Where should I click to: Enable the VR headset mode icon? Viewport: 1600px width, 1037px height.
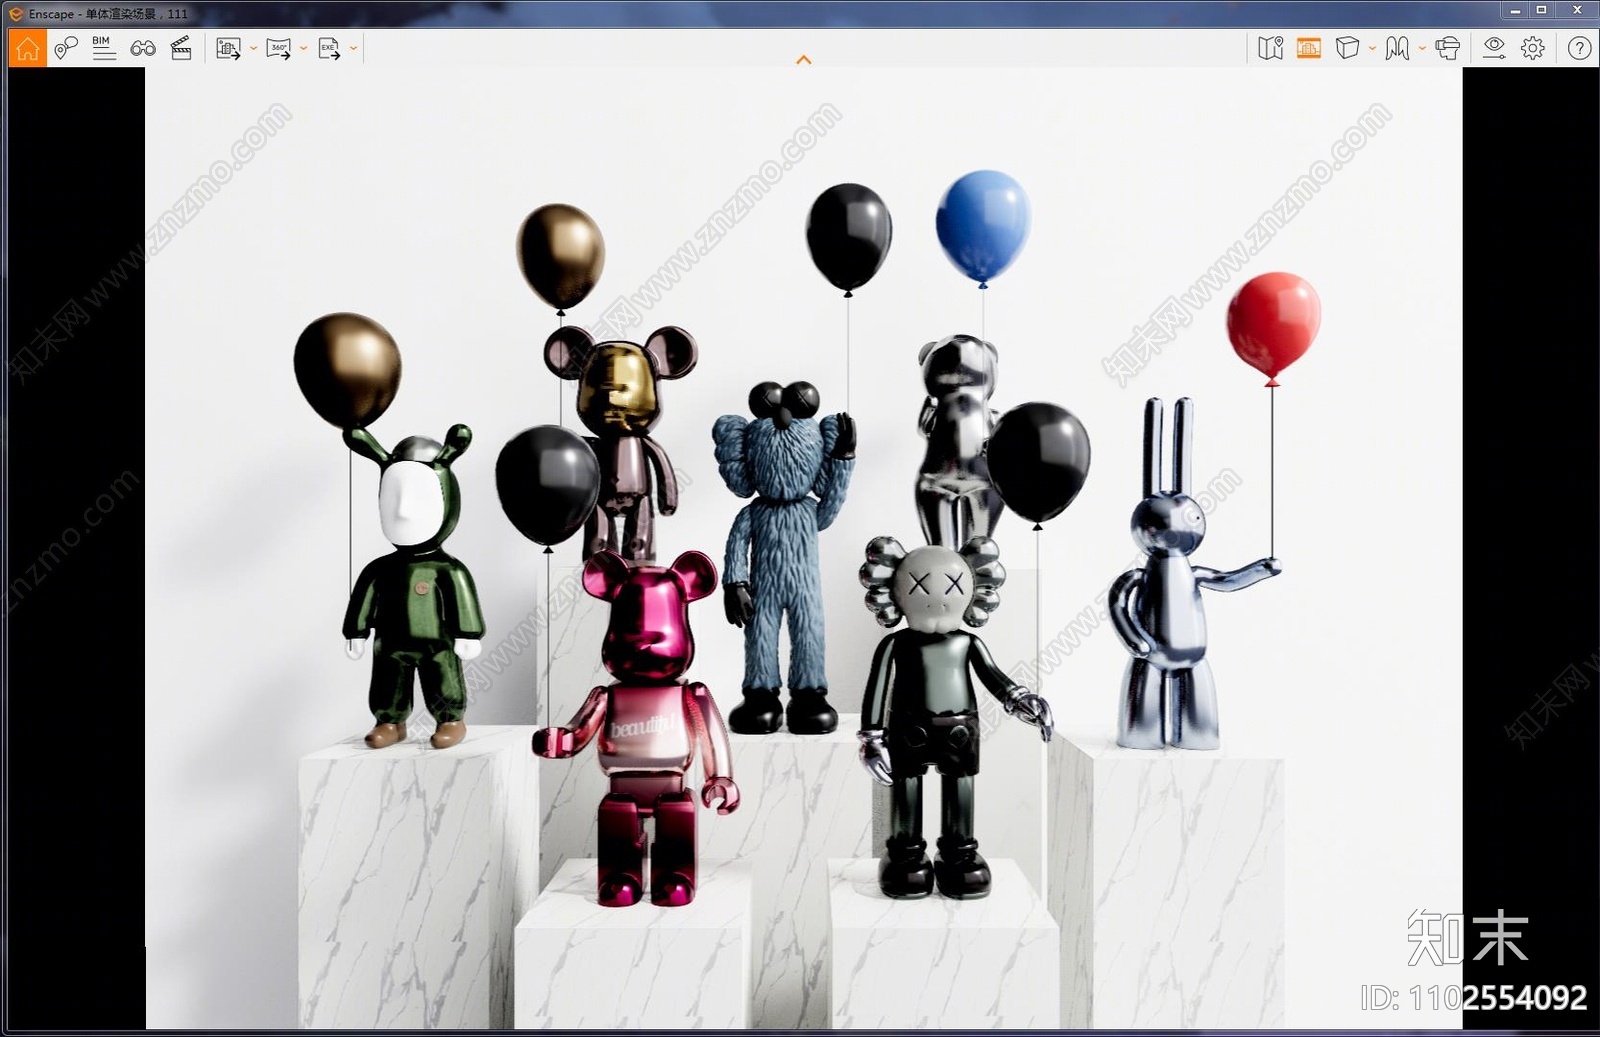[1447, 48]
